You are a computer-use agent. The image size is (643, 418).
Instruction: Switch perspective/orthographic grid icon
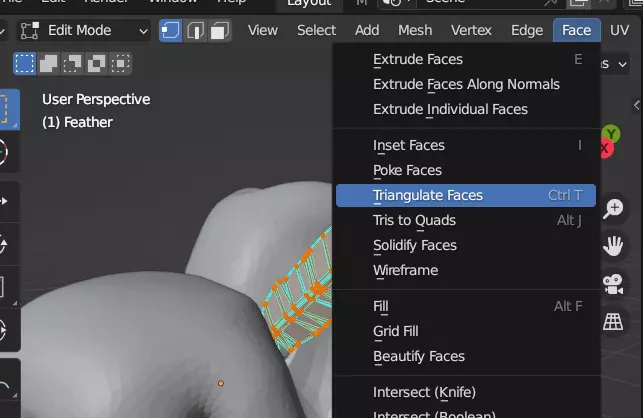tap(613, 321)
